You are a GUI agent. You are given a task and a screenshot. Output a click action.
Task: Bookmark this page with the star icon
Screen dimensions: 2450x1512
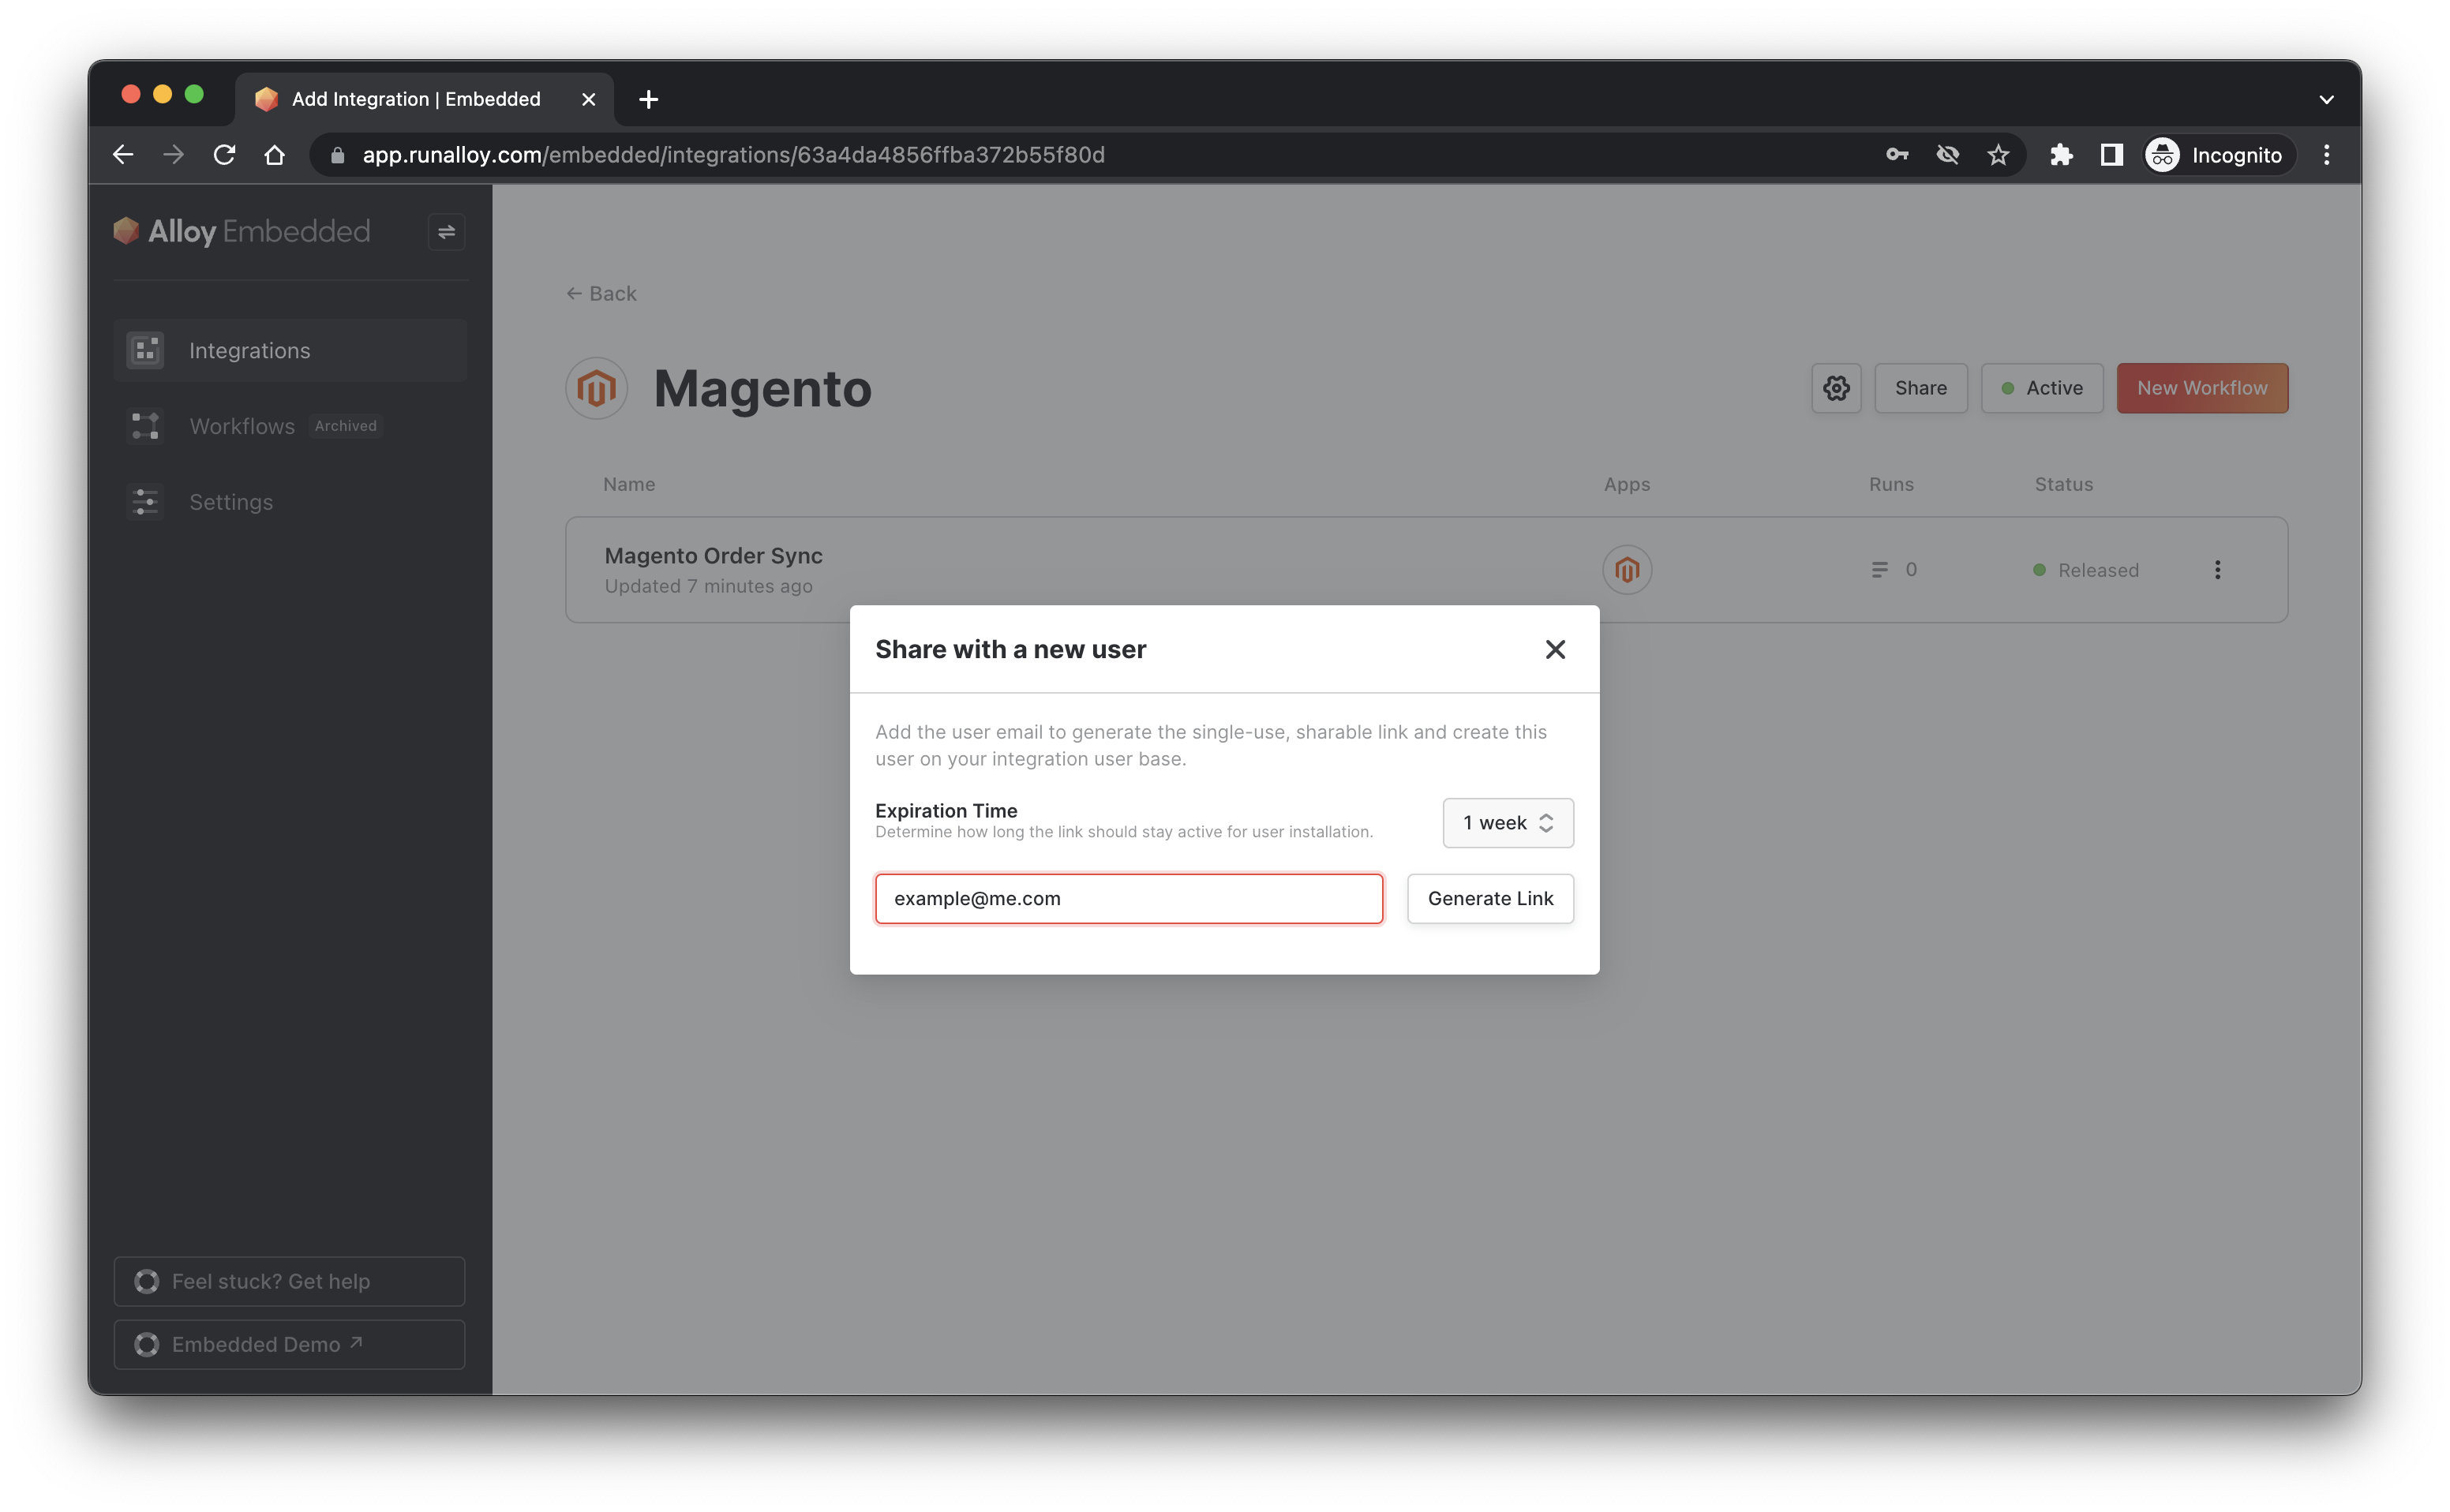(1997, 155)
